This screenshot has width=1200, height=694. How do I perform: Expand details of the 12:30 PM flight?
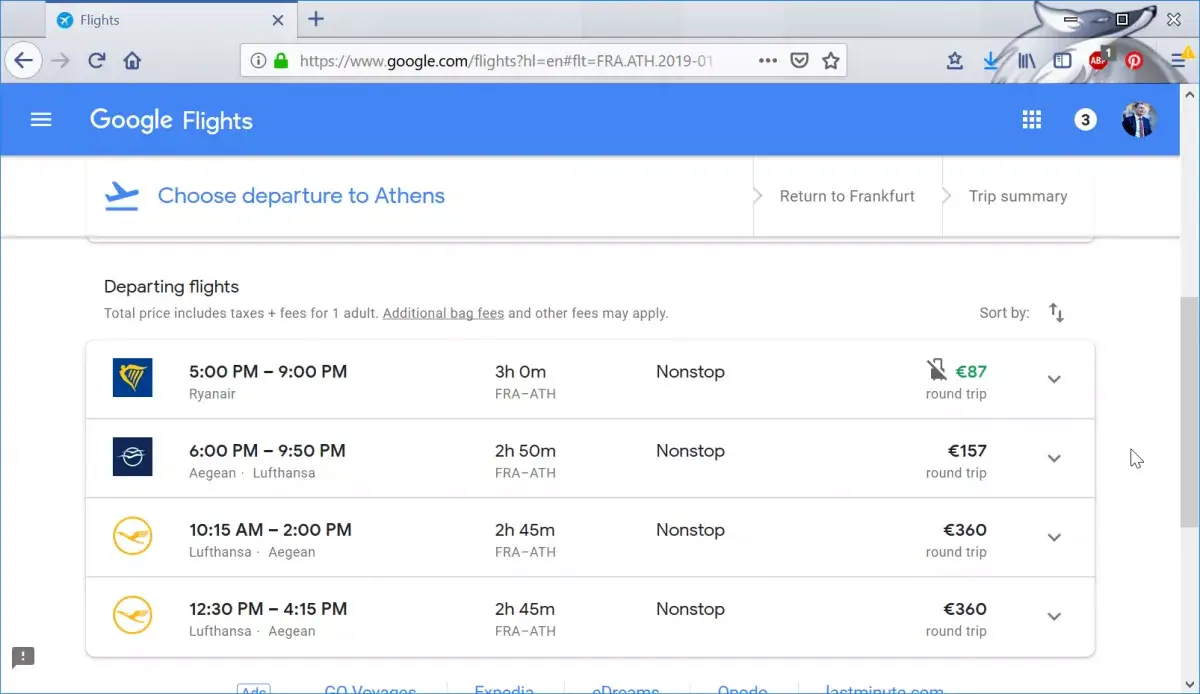(x=1054, y=616)
